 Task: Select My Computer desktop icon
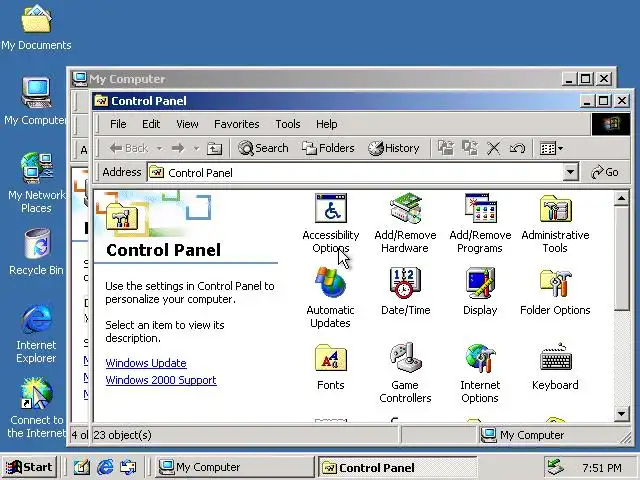(36, 101)
